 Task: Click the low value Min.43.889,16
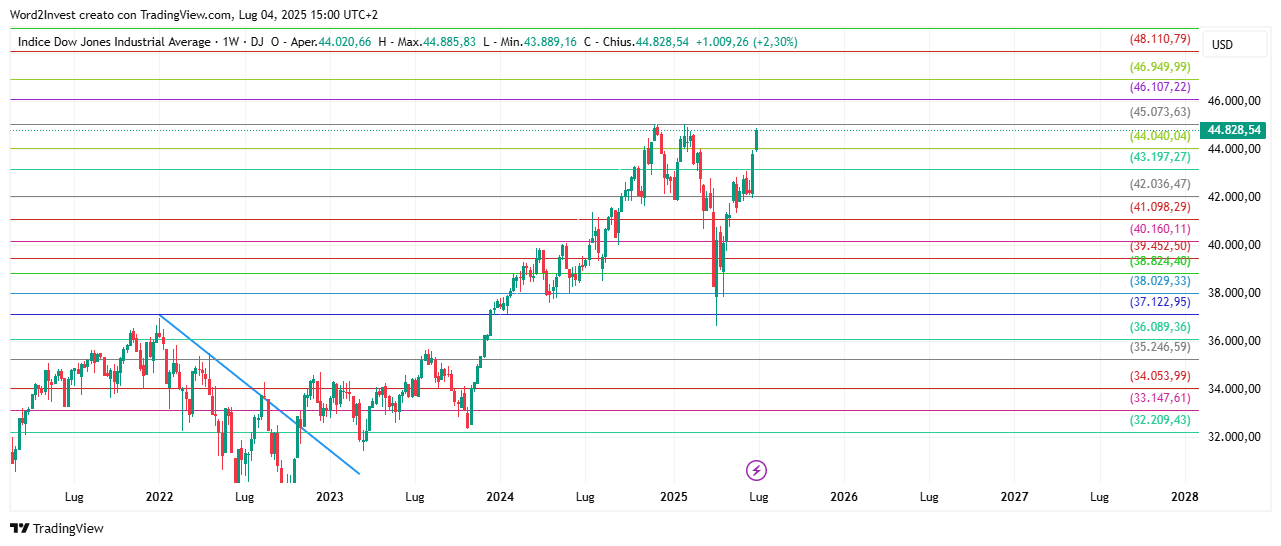tap(537, 42)
